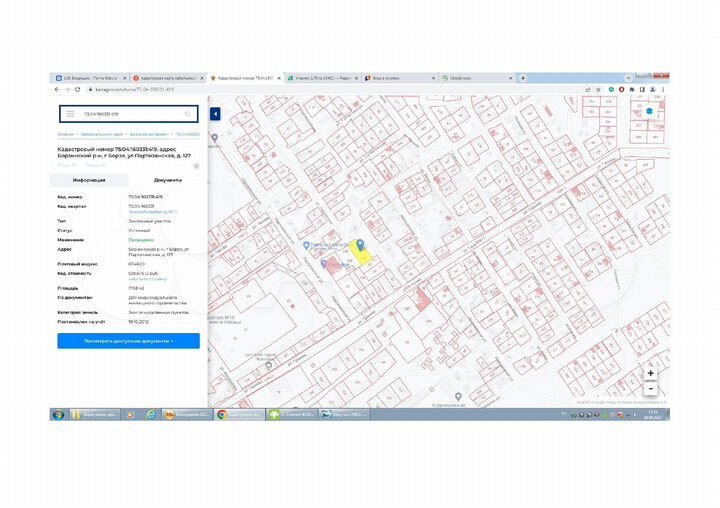Viewport: 720px width, 508px height.
Task: Click the Windows Start button
Action: pyautogui.click(x=57, y=414)
